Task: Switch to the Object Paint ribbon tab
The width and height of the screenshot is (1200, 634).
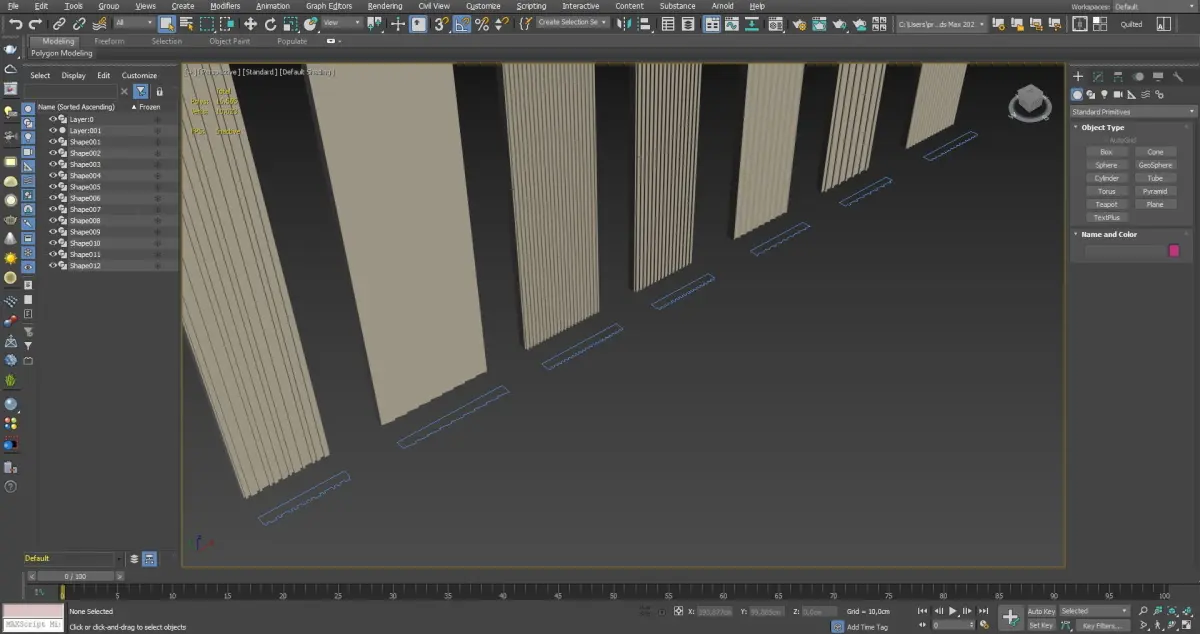Action: (x=230, y=41)
